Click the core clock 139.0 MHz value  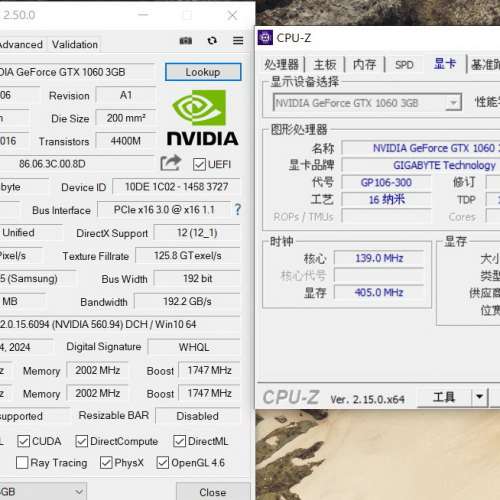tap(379, 258)
